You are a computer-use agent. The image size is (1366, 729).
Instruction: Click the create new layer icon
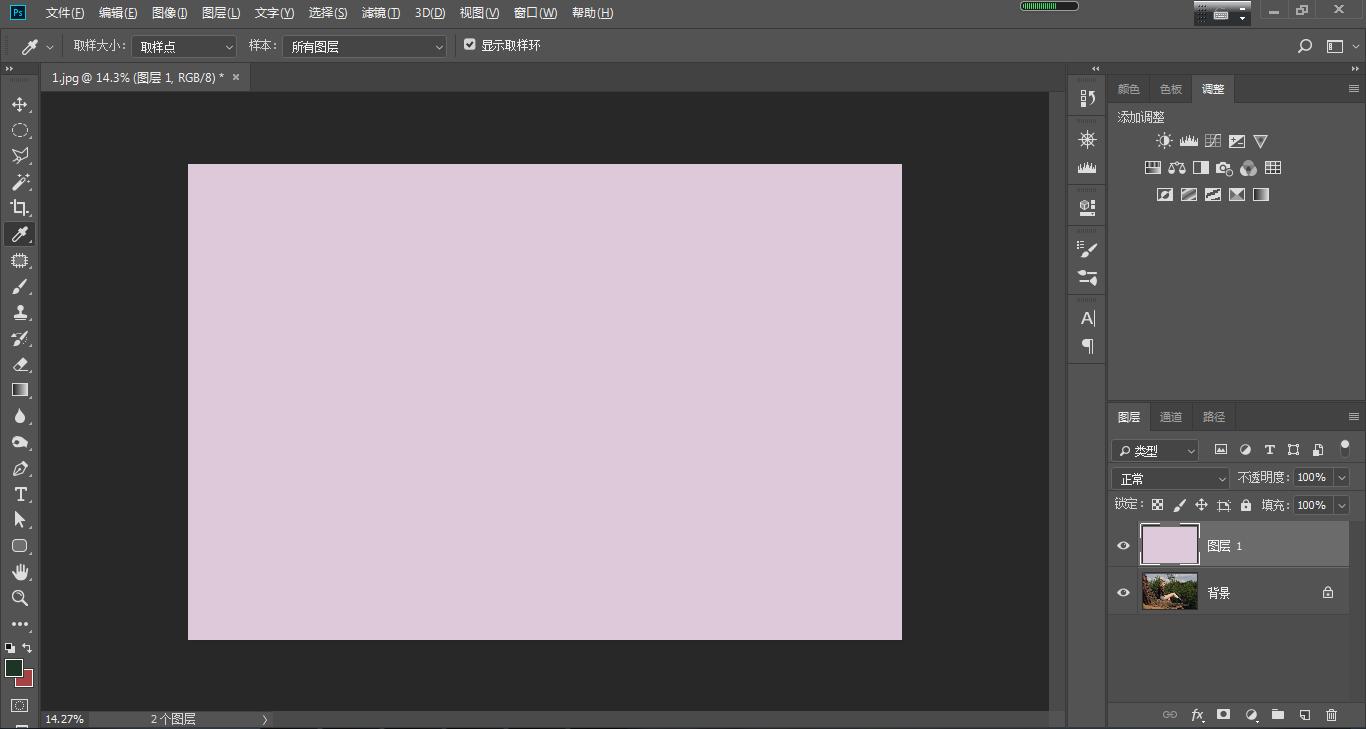[1304, 715]
